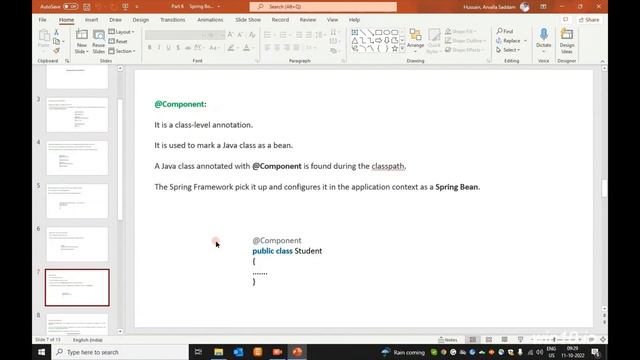This screenshot has height=360, width=640.
Task: Click Replace button in Editing group
Action: tap(508, 41)
